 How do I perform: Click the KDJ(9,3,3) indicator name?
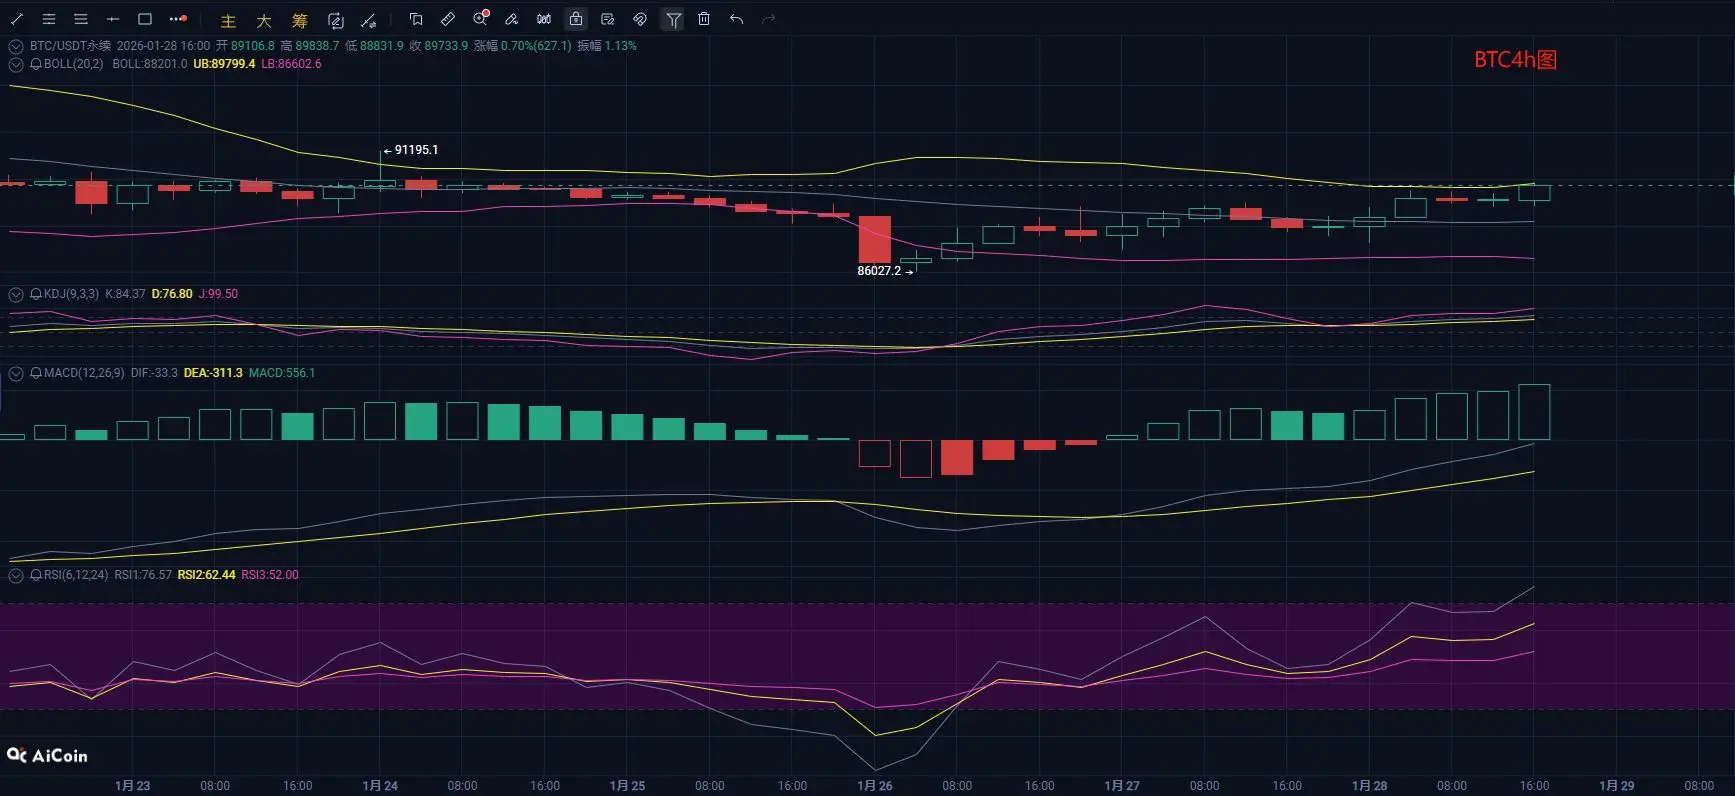[71, 294]
